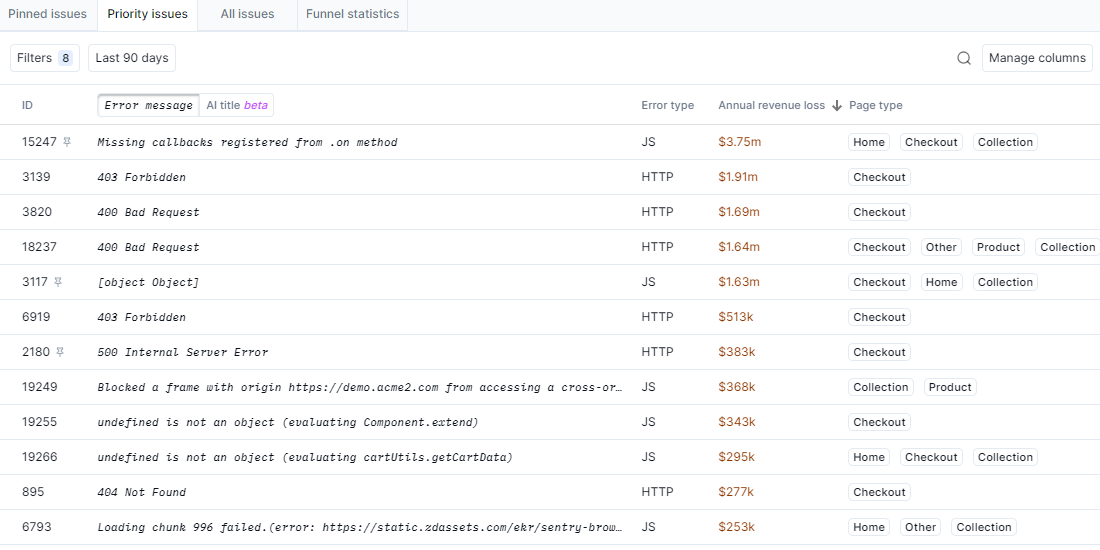Viewport: 1100px width, 550px height.
Task: Click pin icon beside issue 3117
Action: point(60,282)
